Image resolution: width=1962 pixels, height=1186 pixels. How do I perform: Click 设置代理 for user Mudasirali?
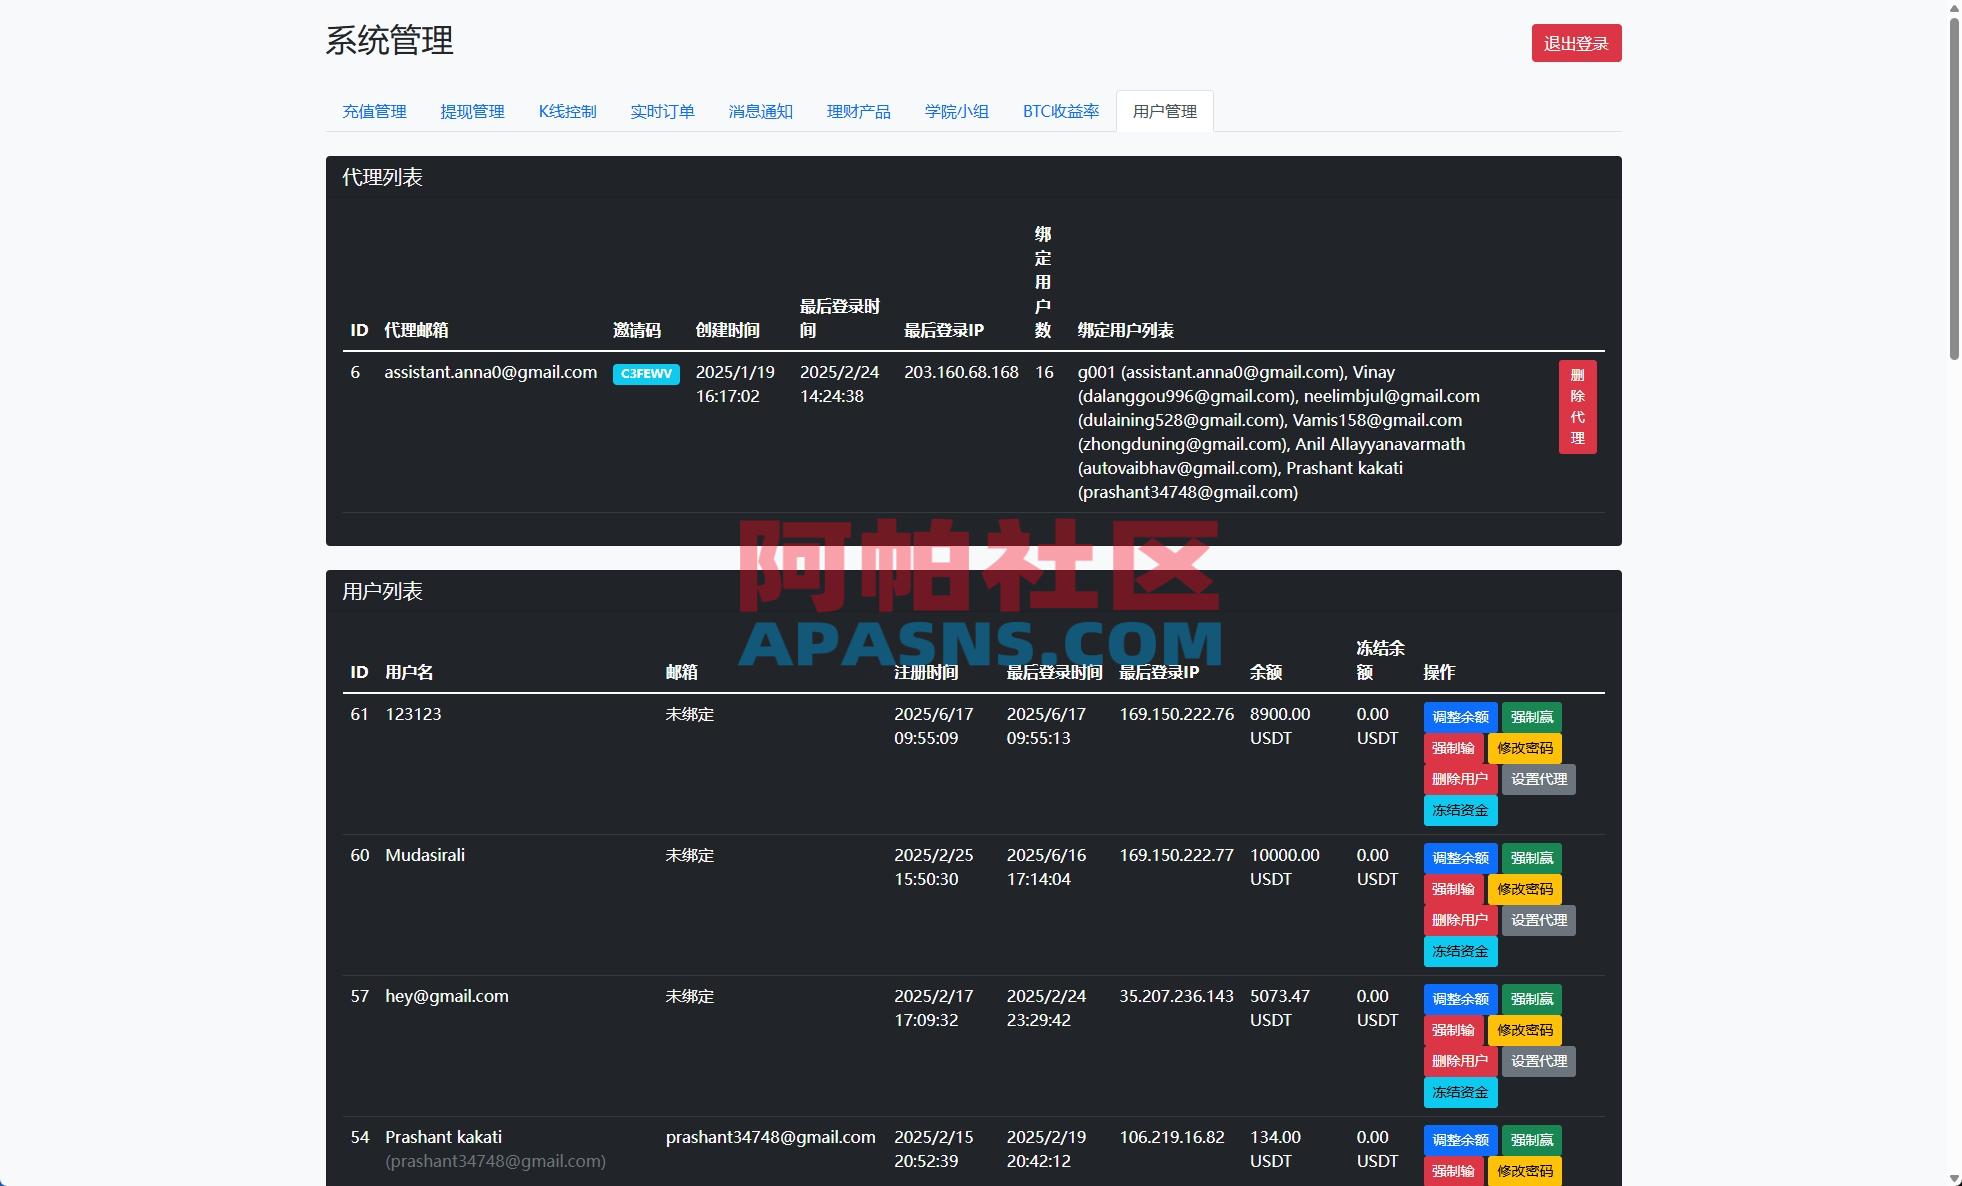point(1539,920)
